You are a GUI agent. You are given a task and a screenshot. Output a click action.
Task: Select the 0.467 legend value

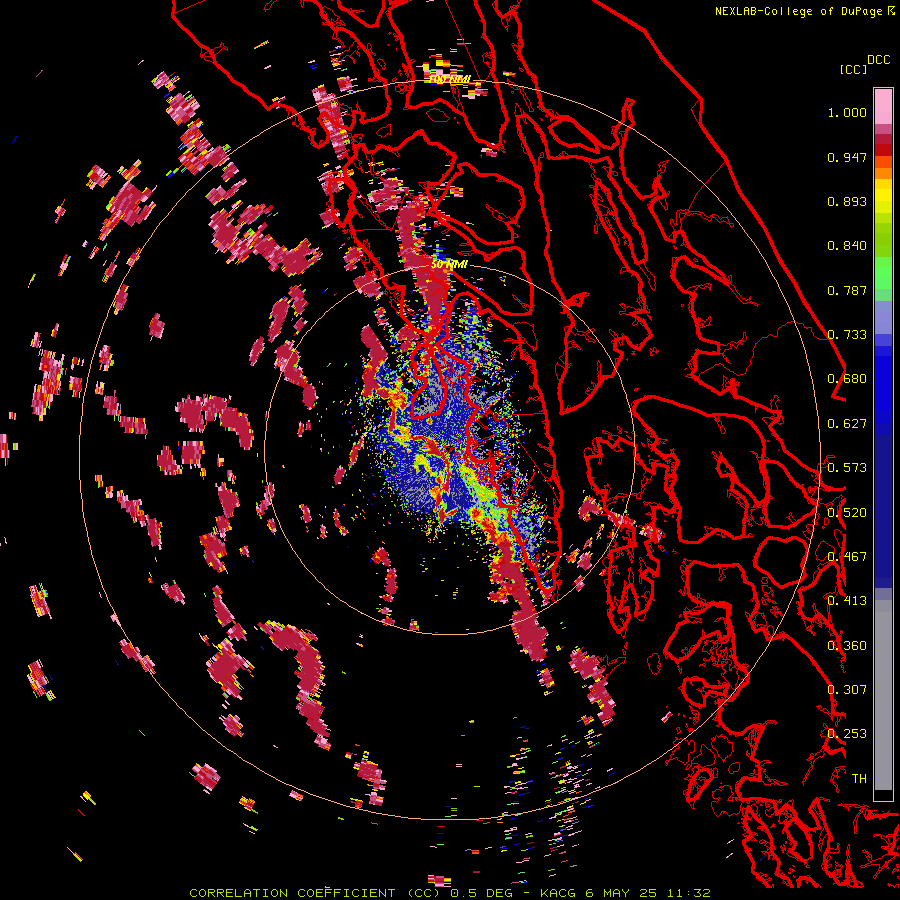pos(847,557)
